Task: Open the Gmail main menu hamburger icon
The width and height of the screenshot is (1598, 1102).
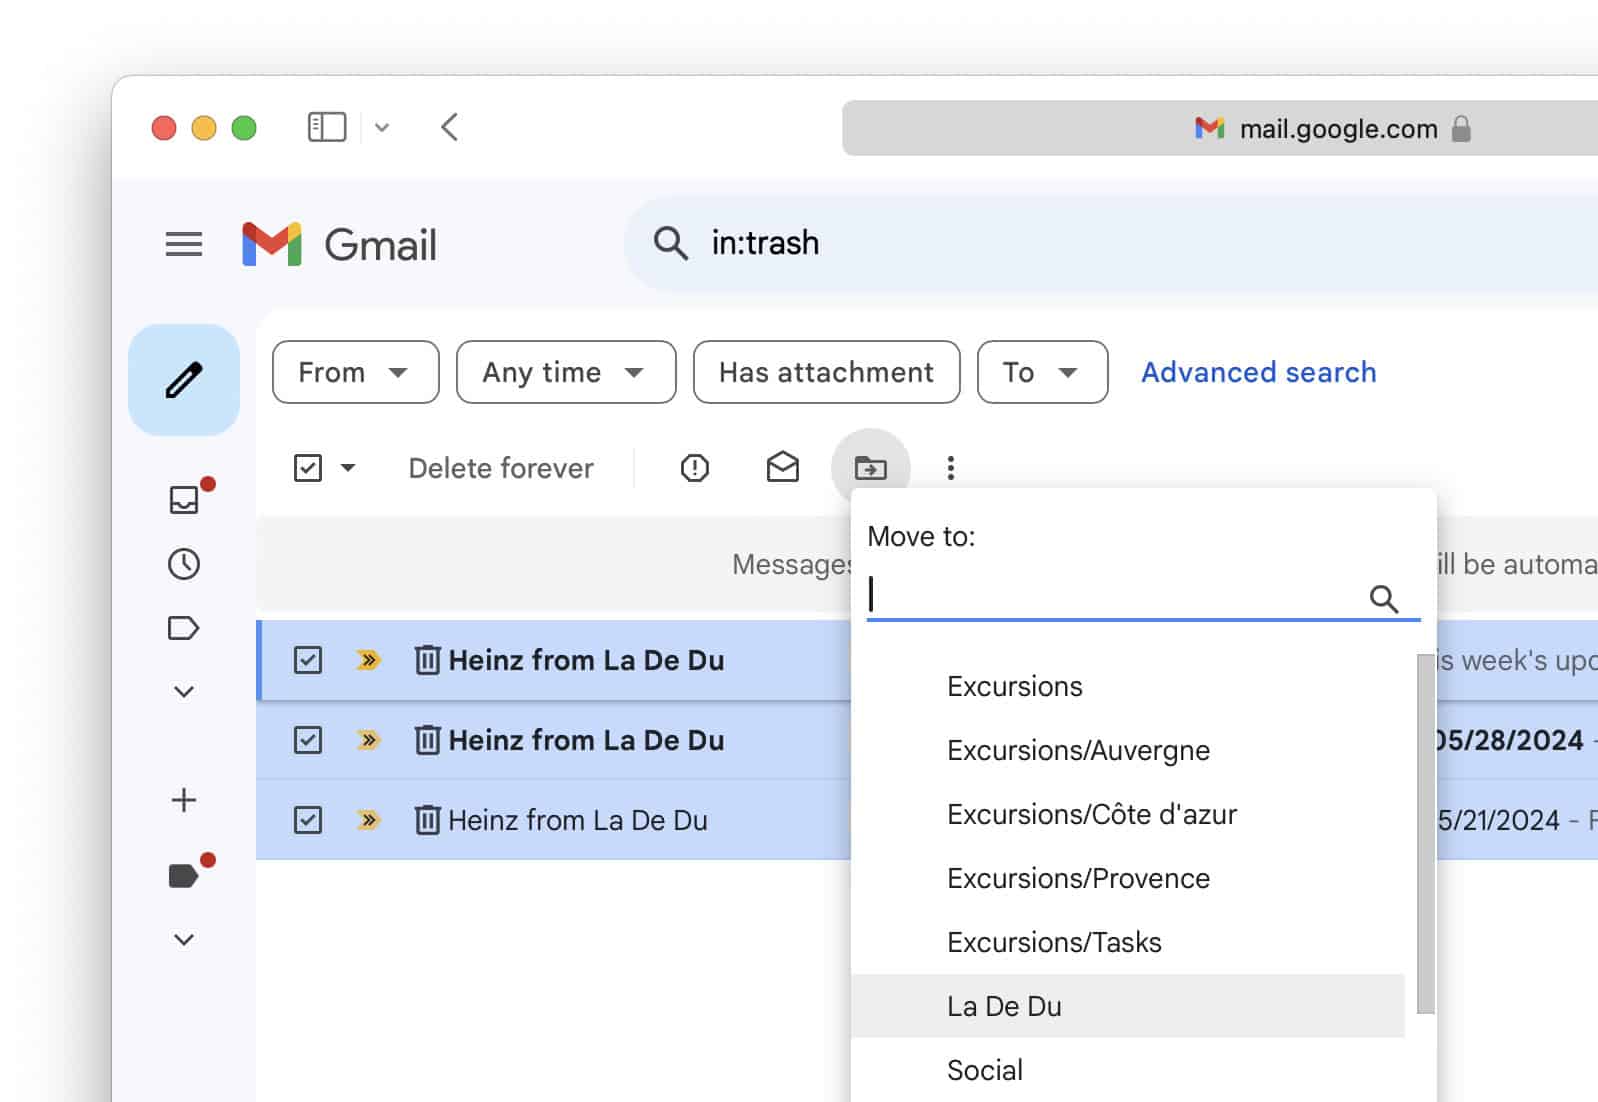Action: (184, 244)
